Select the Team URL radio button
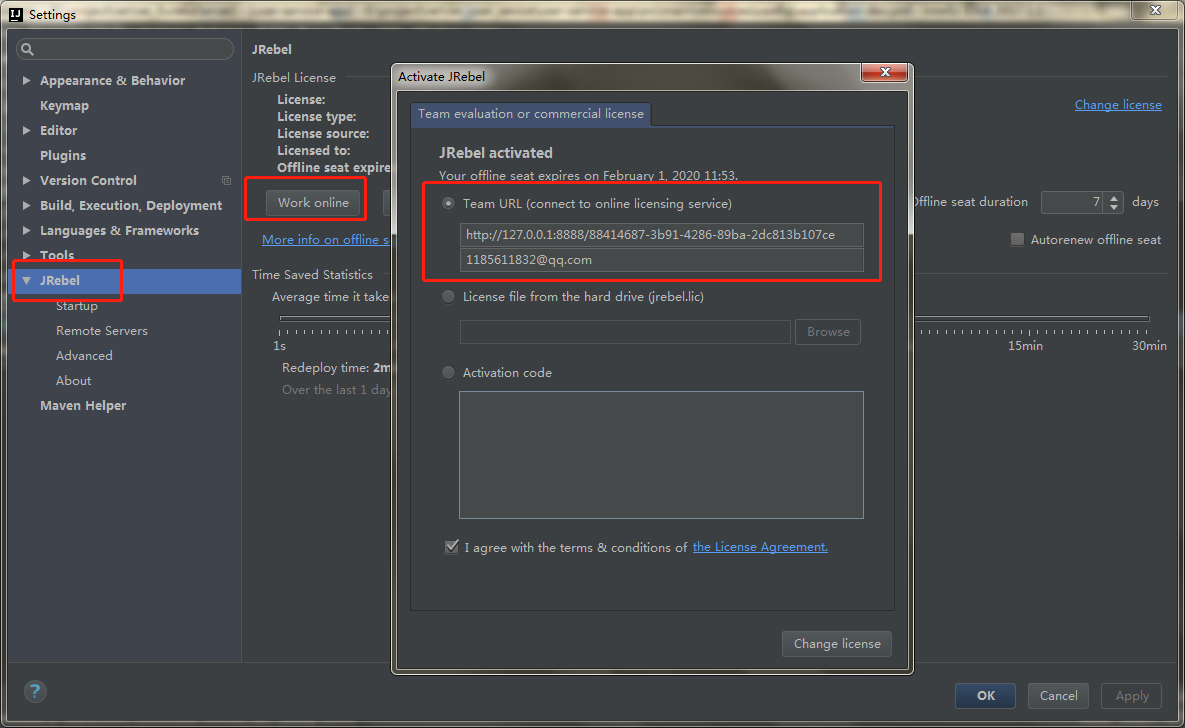 pyautogui.click(x=448, y=203)
